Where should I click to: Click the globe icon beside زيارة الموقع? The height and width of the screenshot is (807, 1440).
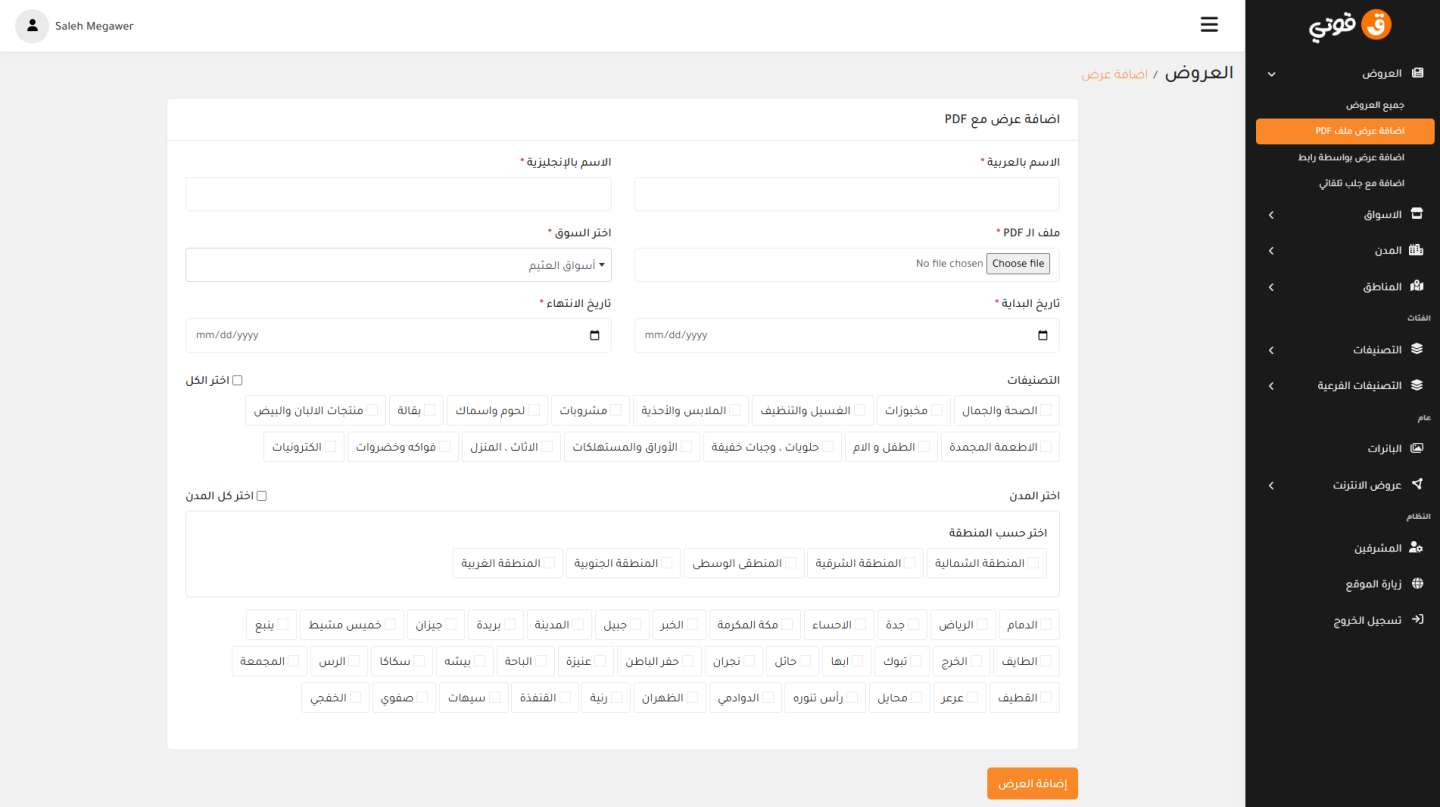(1416, 584)
